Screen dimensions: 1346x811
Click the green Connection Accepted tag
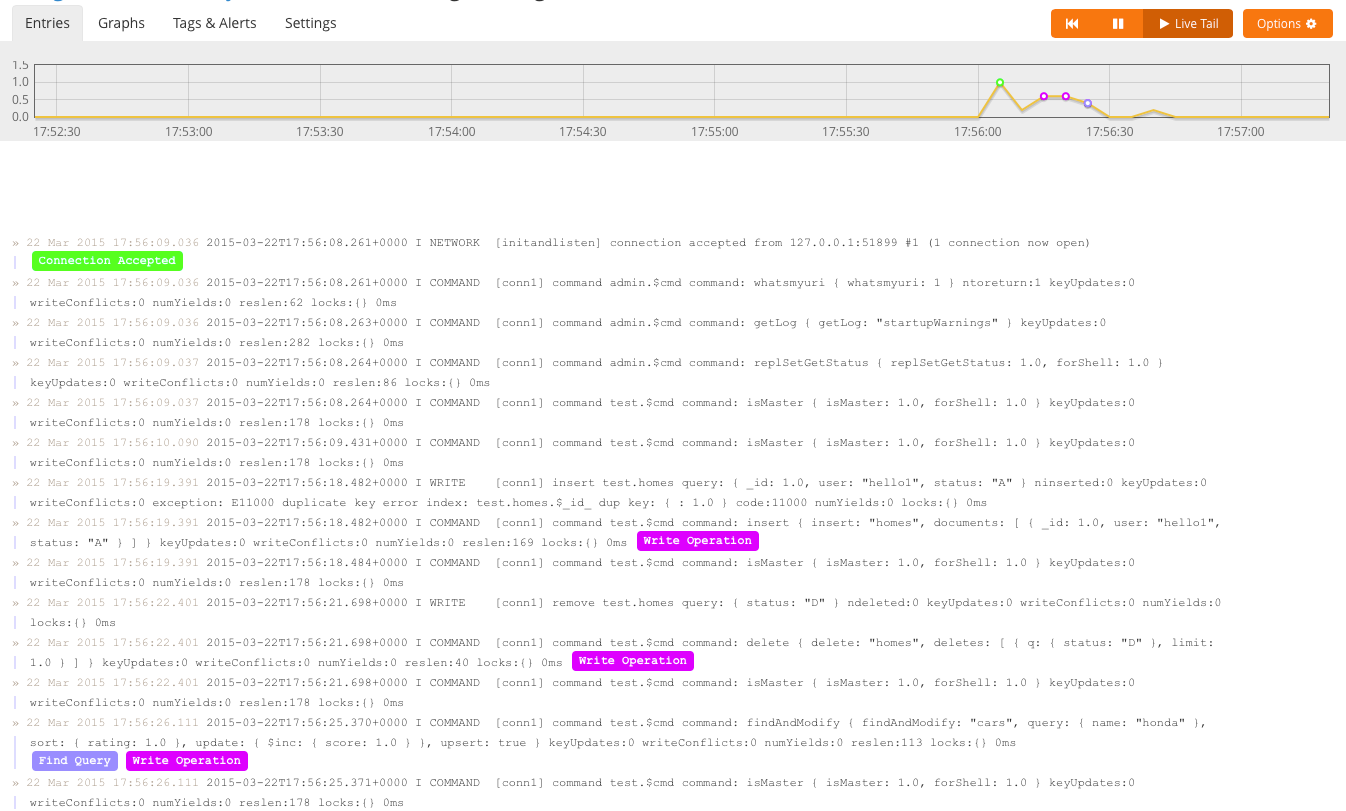click(x=107, y=261)
